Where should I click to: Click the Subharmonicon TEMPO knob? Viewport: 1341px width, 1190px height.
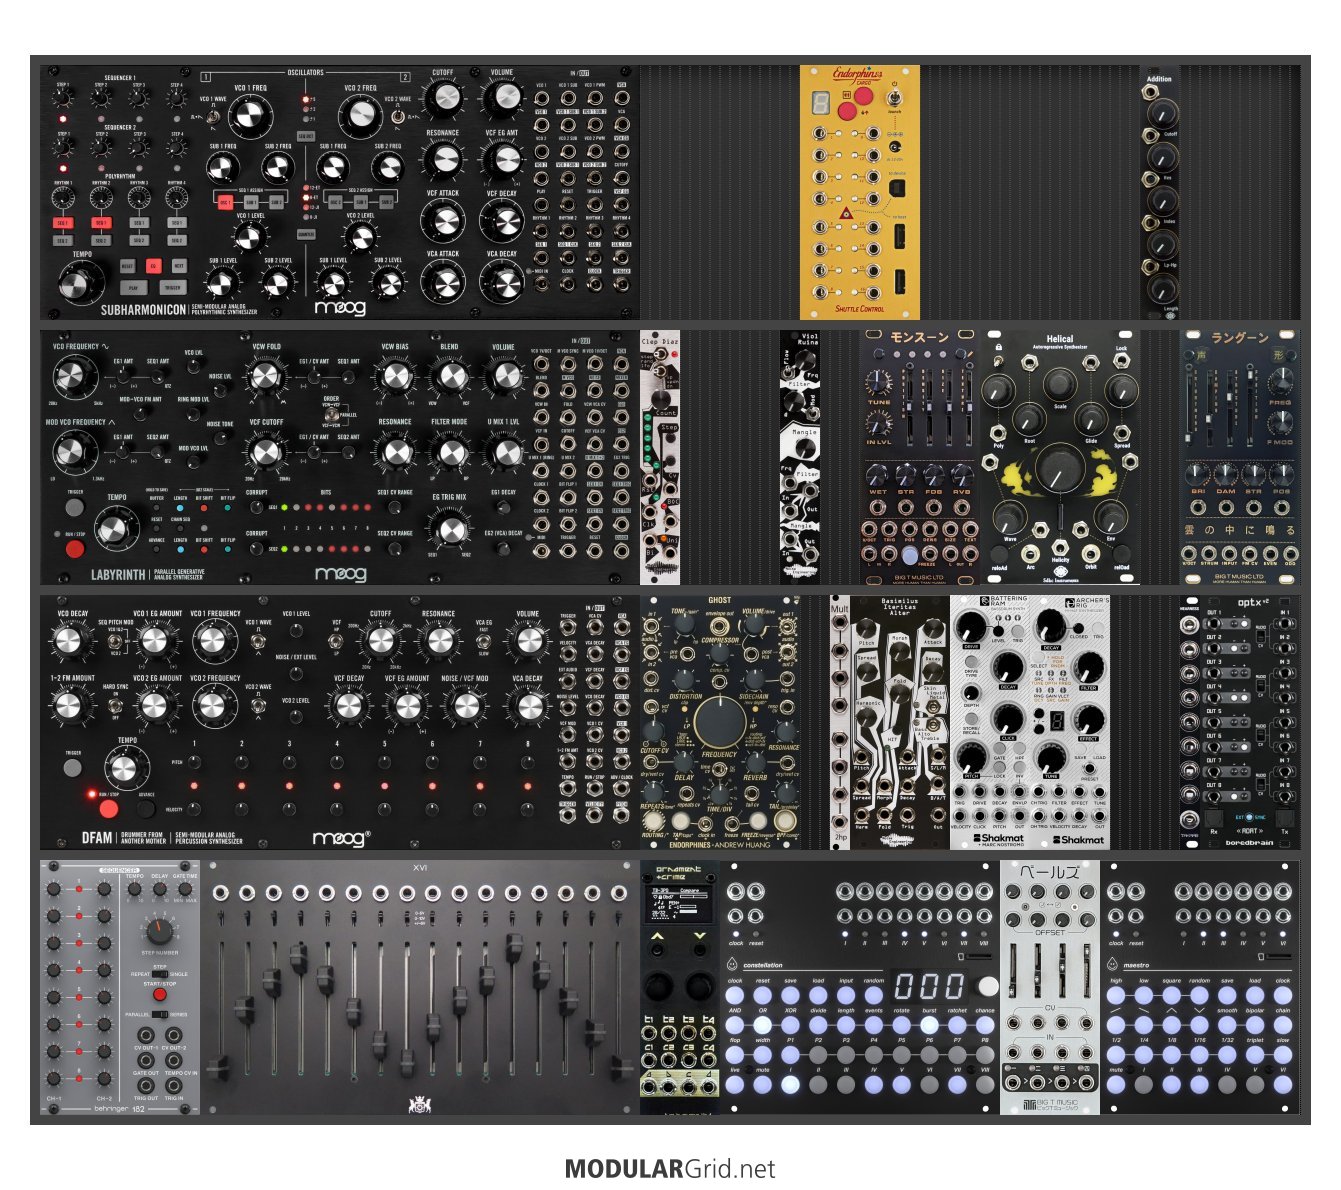pos(79,283)
